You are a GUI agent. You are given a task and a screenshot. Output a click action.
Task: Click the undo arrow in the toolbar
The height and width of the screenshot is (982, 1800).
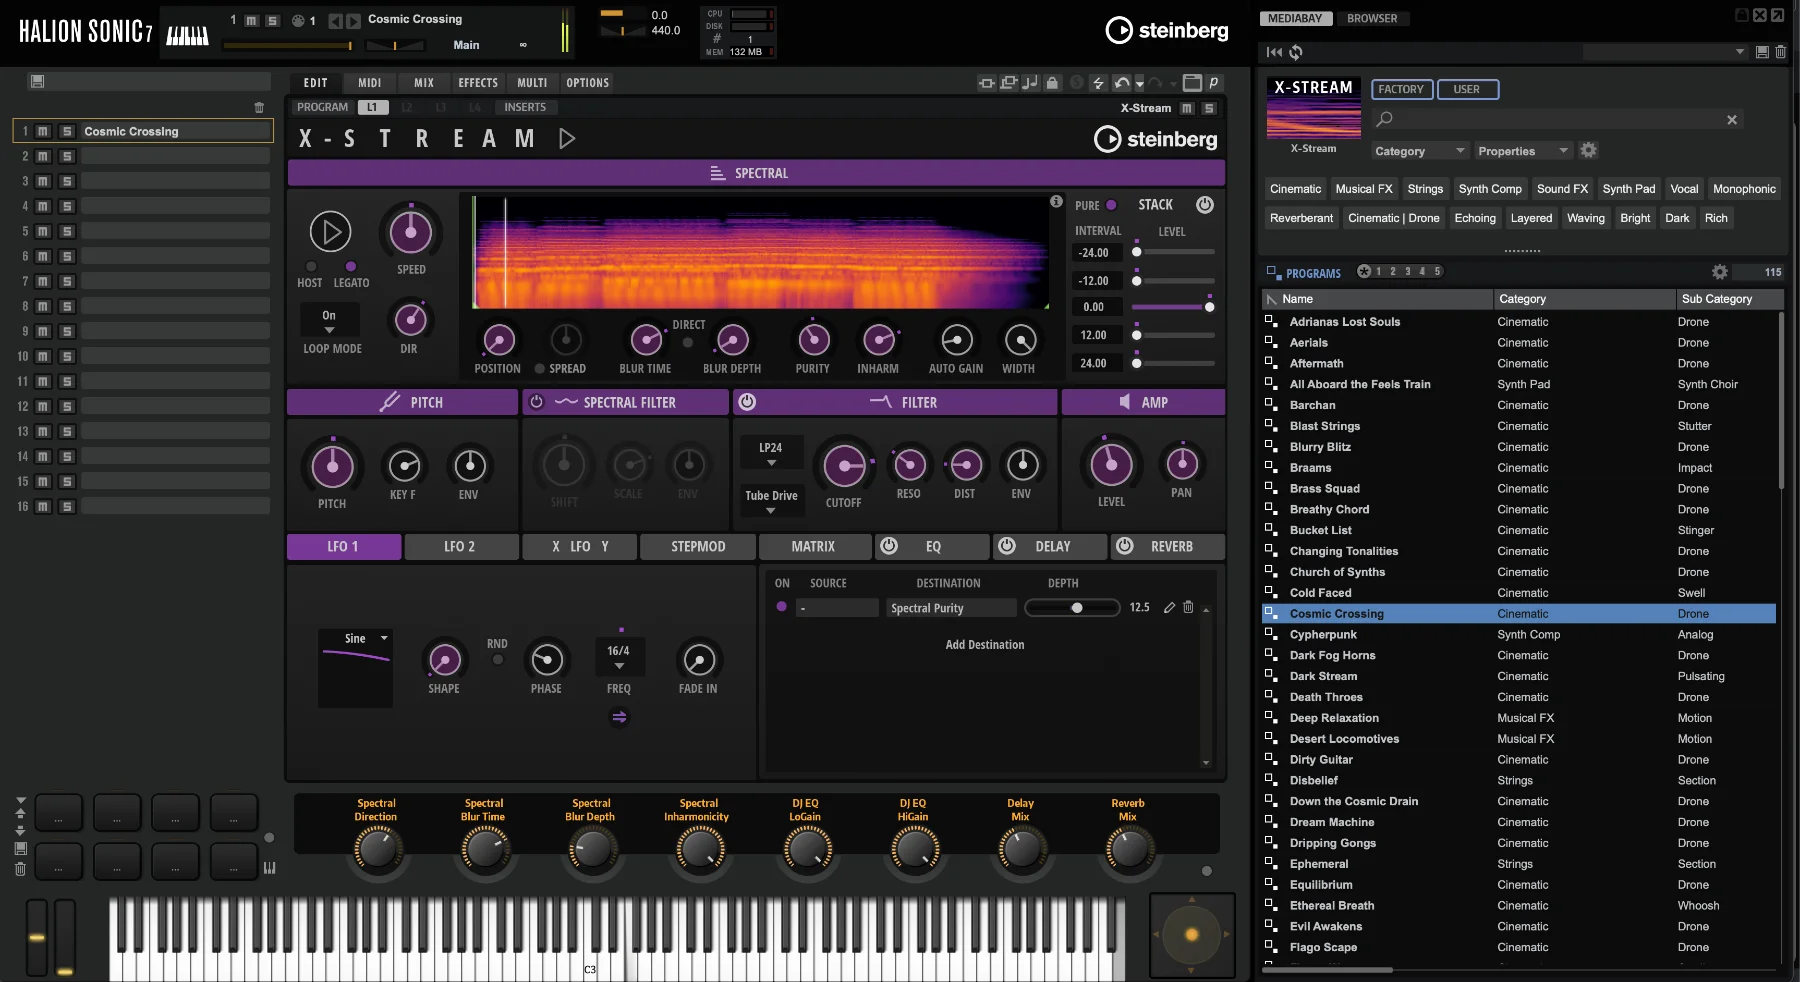pos(1122,83)
